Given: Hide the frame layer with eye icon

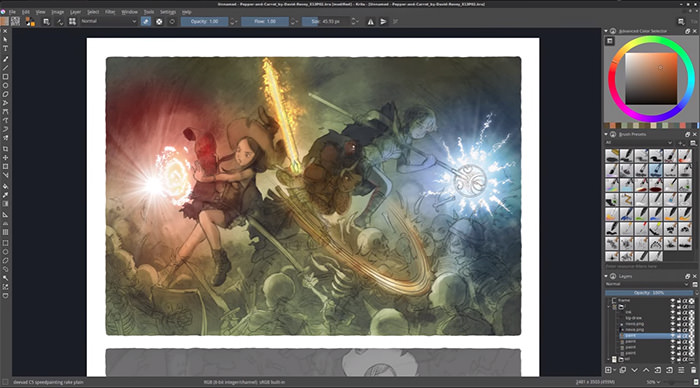Looking at the screenshot, I should 672,301.
